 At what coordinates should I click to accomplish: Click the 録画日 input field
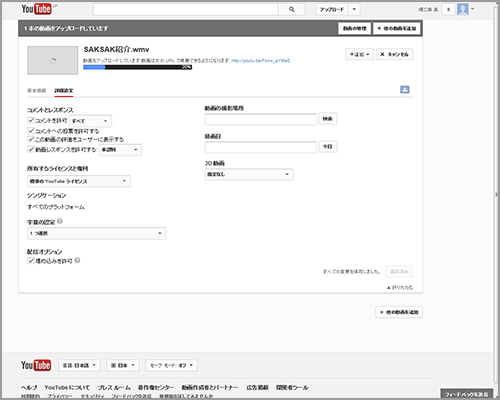click(261, 147)
